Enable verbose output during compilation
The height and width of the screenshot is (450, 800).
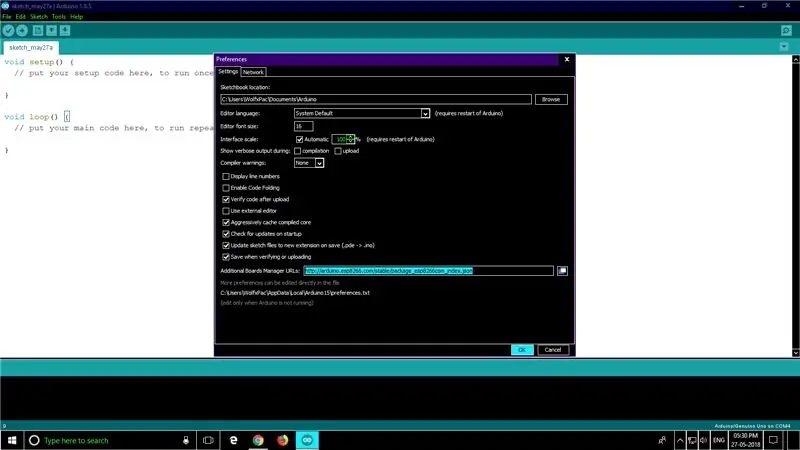tap(297, 151)
